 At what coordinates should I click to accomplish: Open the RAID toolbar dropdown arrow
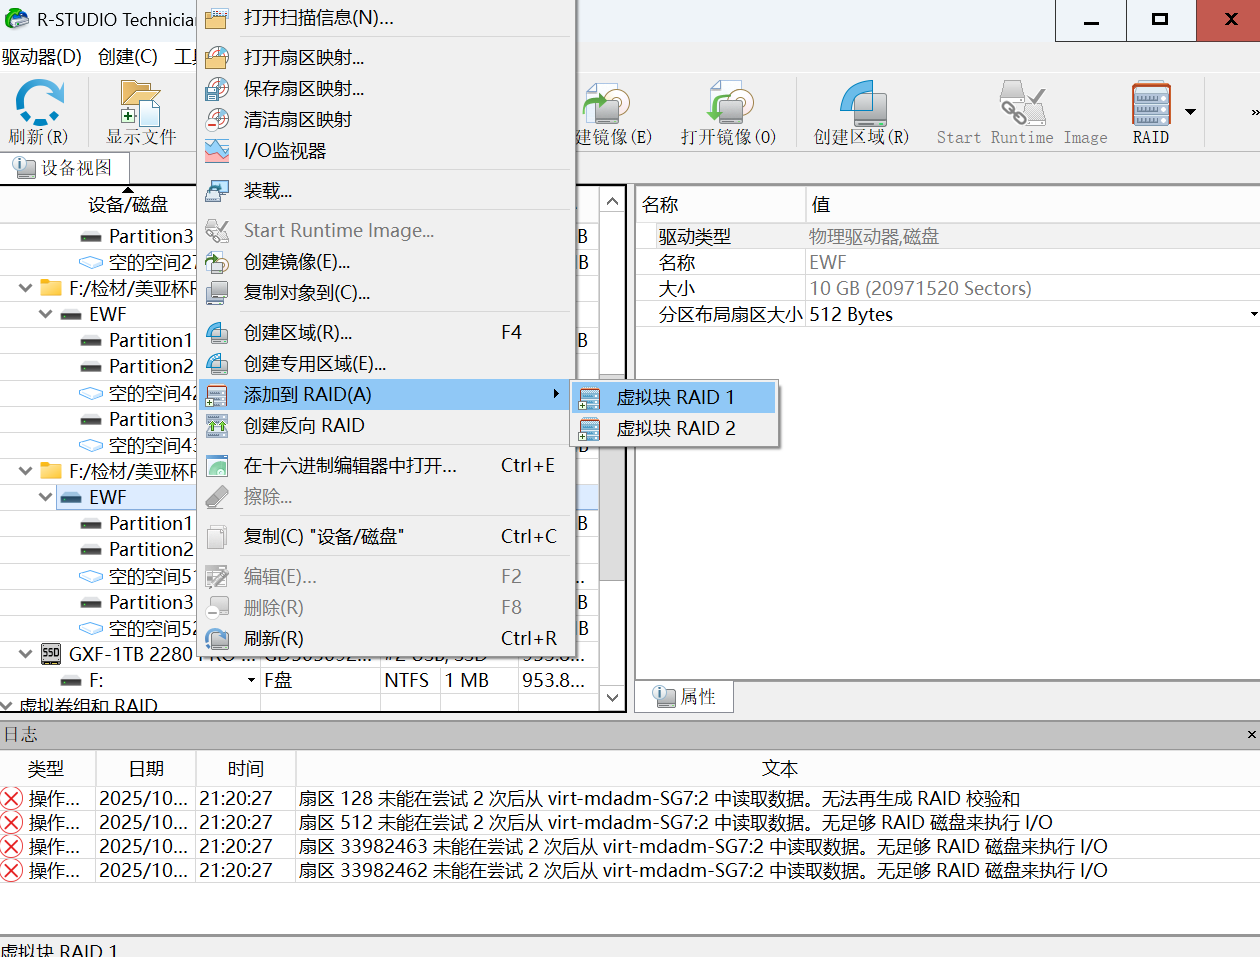[x=1190, y=112]
